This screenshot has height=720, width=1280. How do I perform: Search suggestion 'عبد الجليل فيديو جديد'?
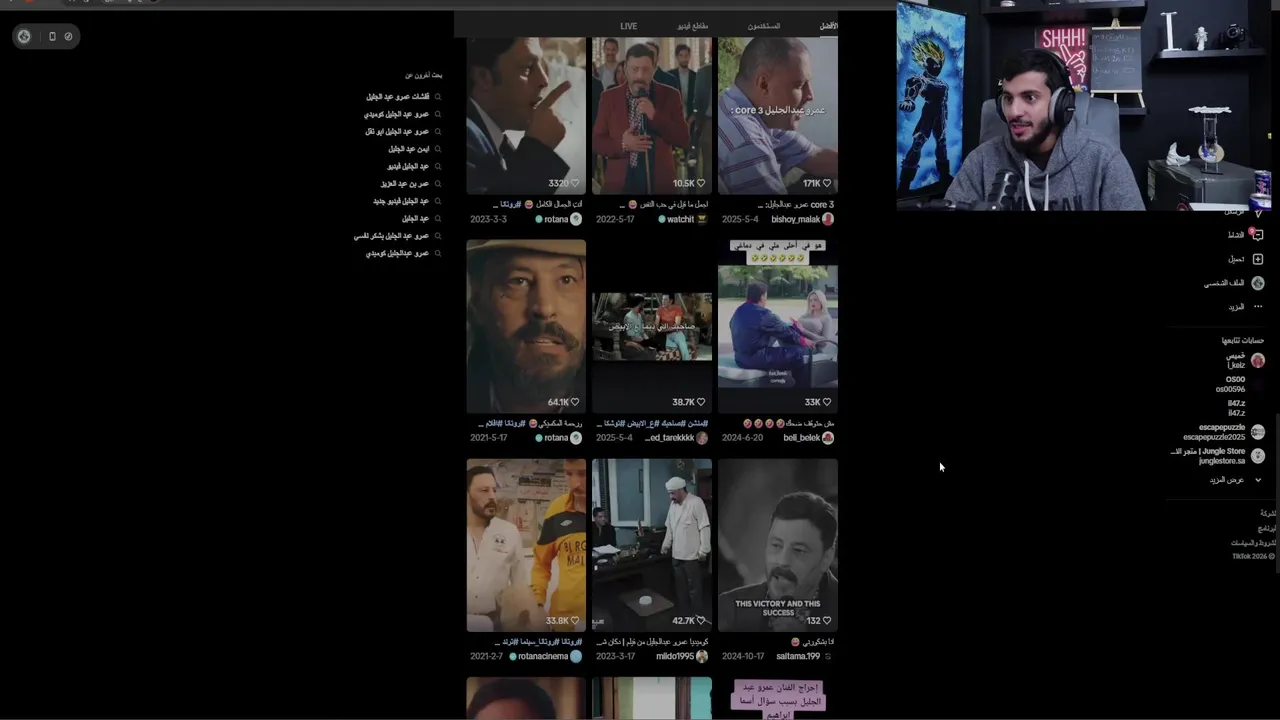pyautogui.click(x=401, y=201)
